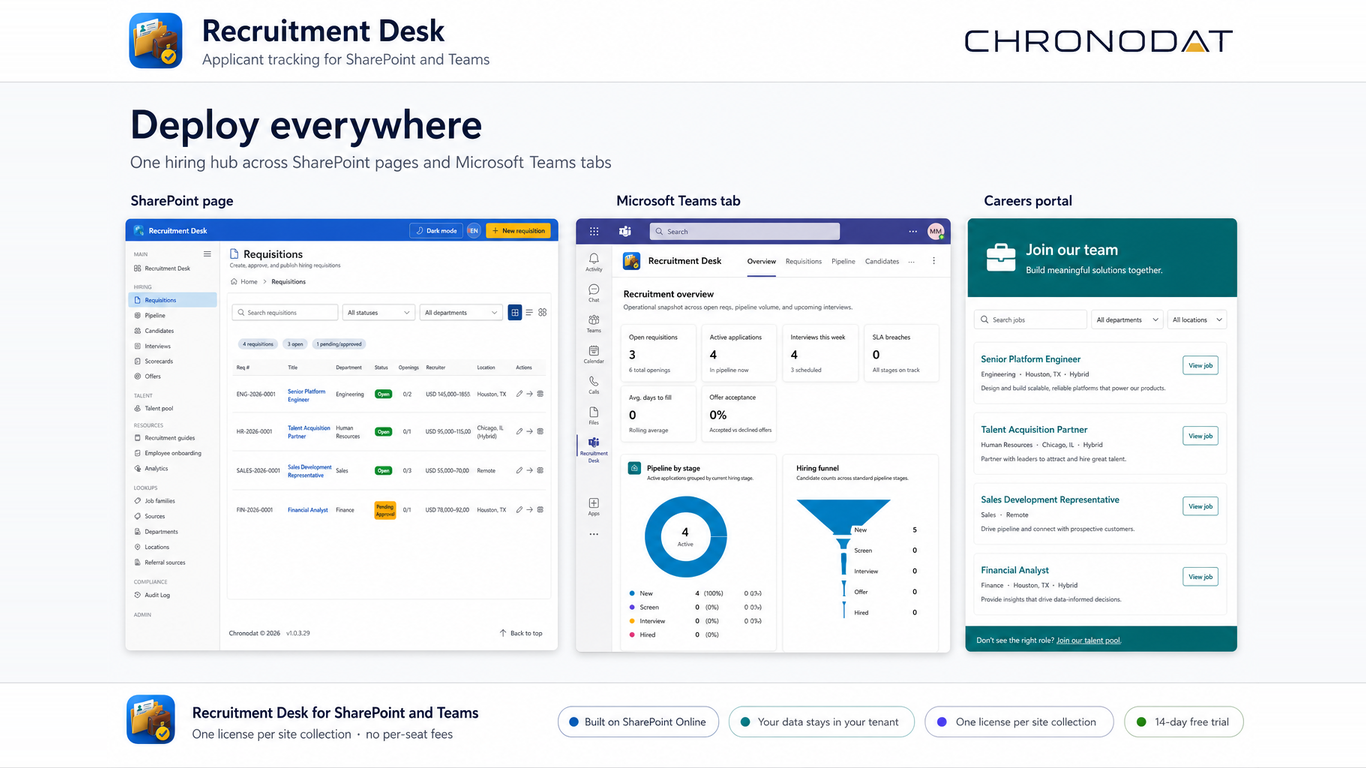Open Audit Log in the SharePoint sidebar
This screenshot has height=768, width=1366.
point(173,595)
